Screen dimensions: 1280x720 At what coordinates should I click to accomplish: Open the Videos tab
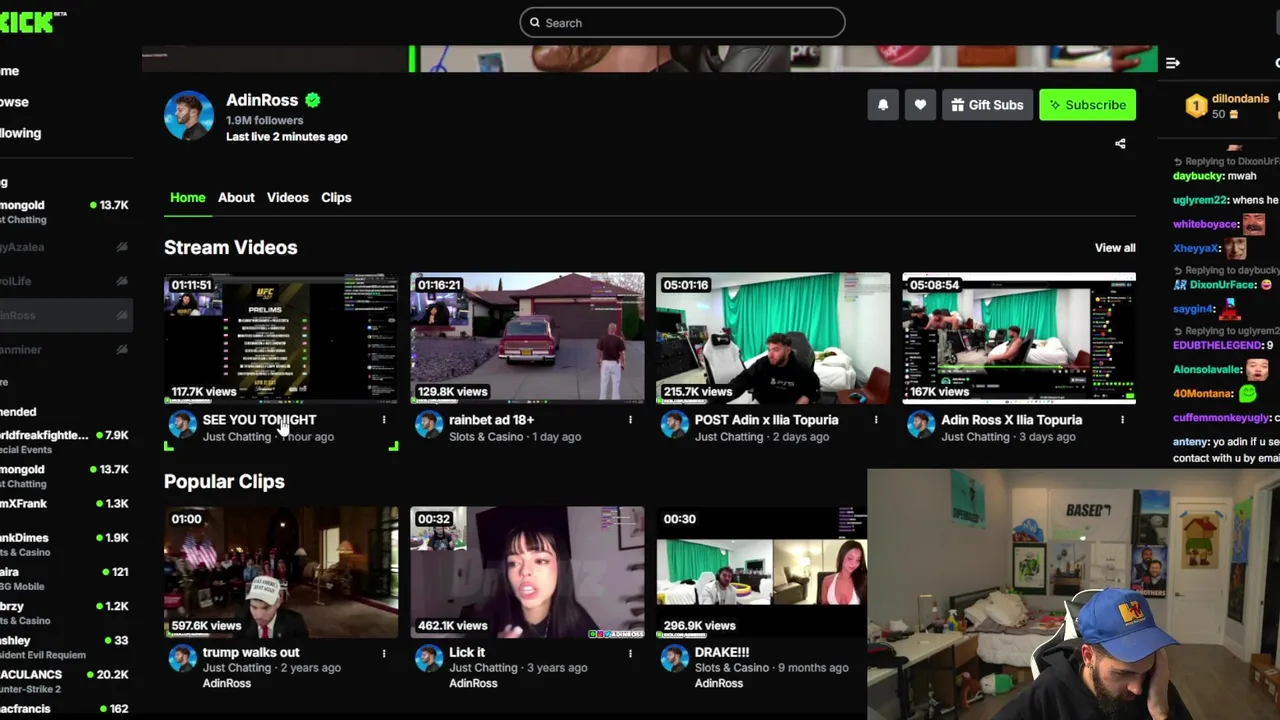288,198
